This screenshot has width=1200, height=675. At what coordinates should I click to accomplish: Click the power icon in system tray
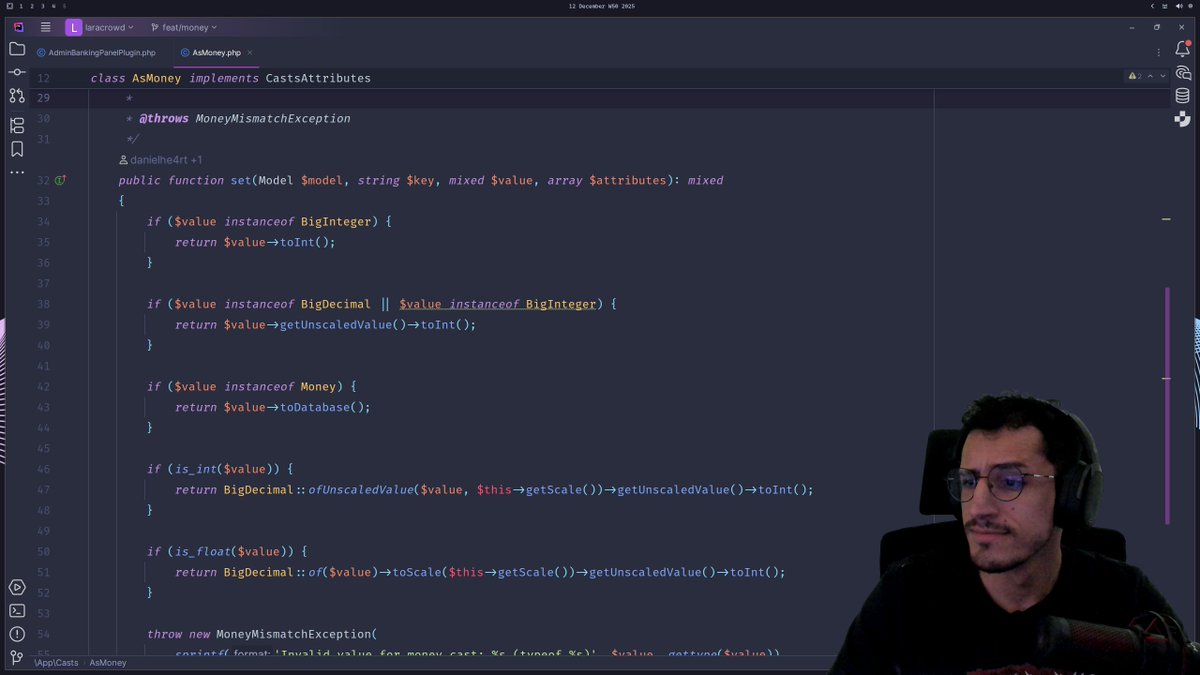click(x=1188, y=6)
